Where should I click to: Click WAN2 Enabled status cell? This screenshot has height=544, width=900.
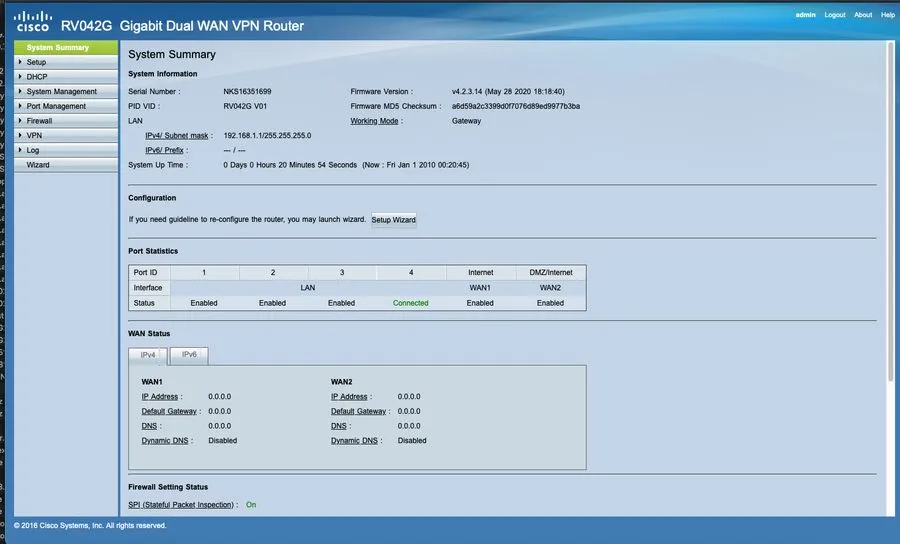[x=550, y=303]
